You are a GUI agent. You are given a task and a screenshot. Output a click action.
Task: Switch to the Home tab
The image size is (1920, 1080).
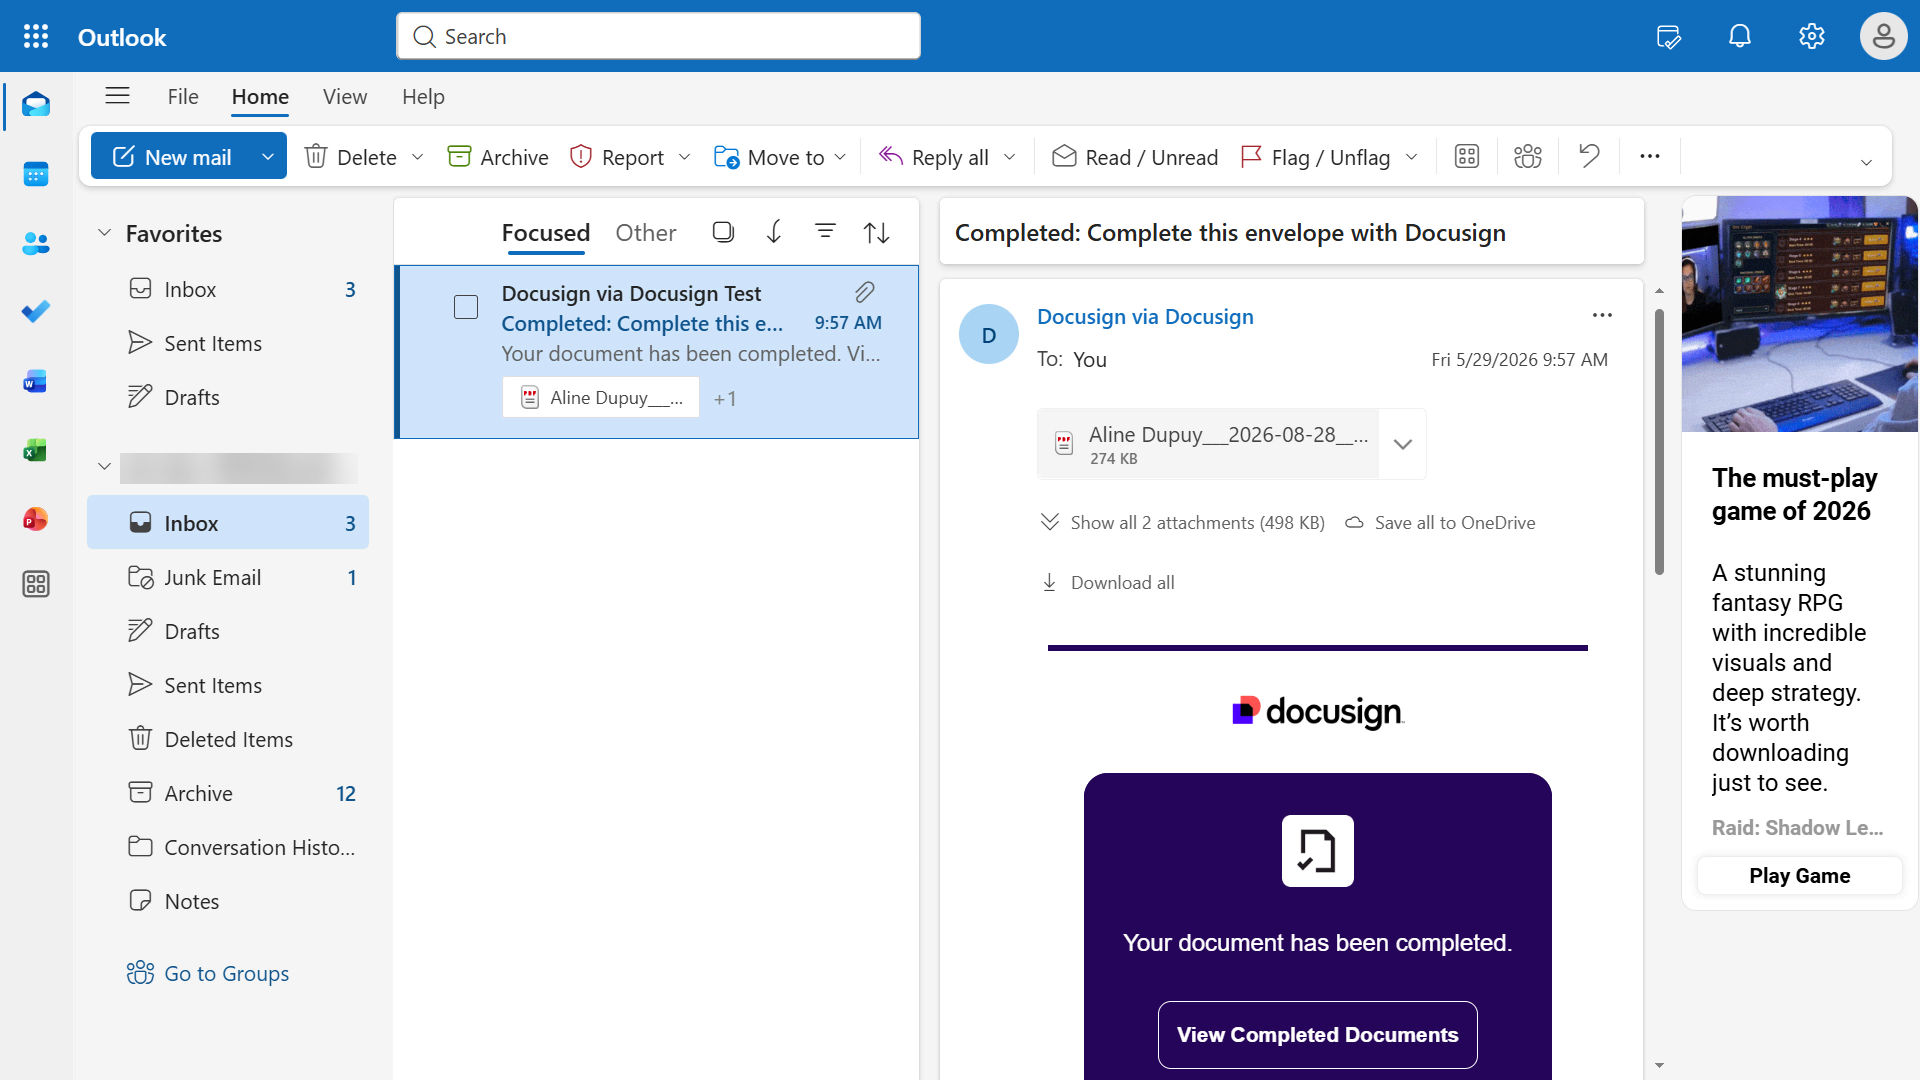[x=260, y=97]
